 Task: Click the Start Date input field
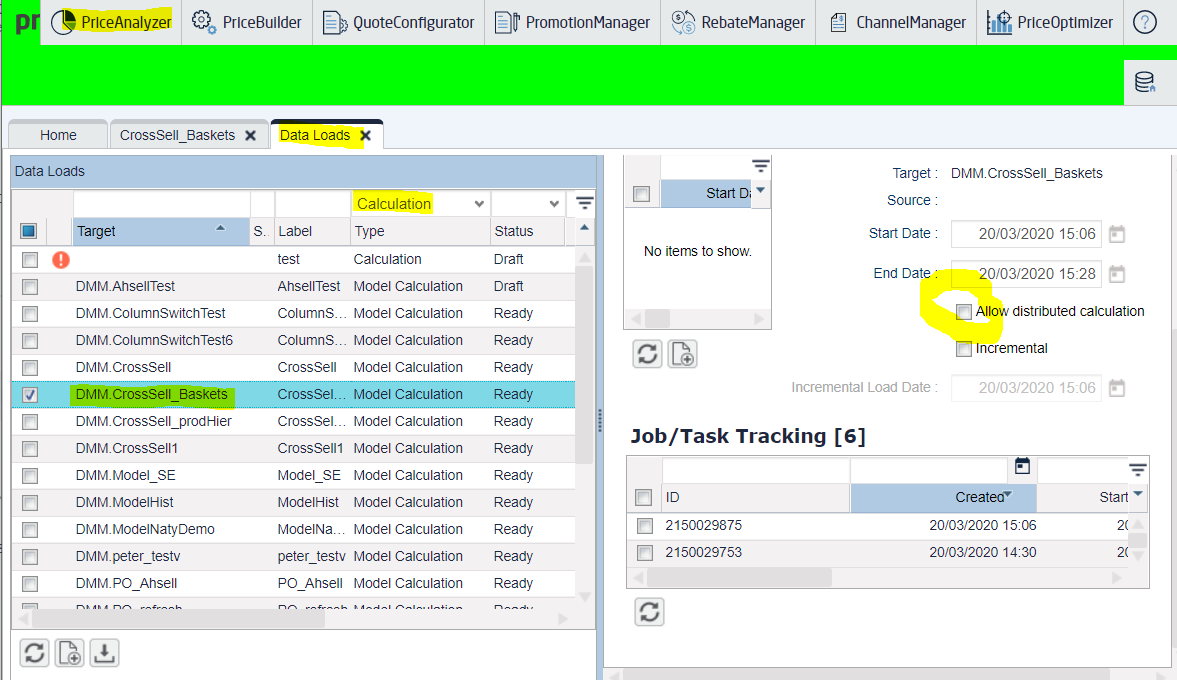coord(1026,234)
